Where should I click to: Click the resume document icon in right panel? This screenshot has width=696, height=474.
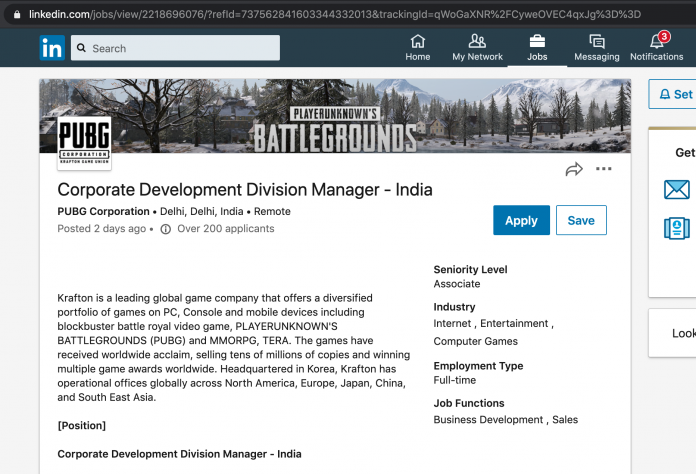point(677,228)
